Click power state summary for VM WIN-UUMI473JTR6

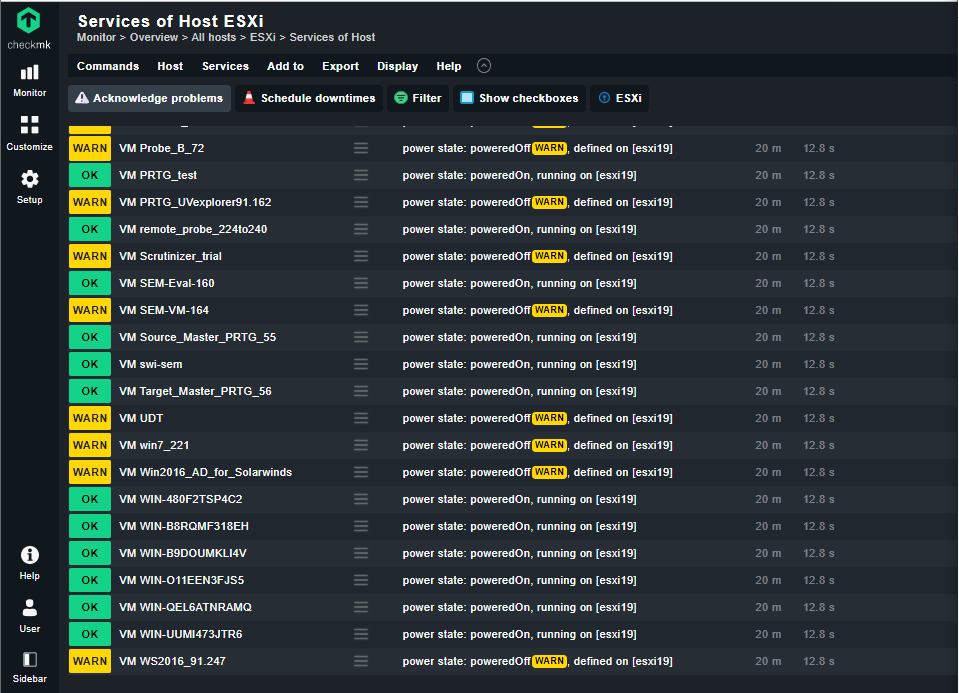click(x=519, y=634)
